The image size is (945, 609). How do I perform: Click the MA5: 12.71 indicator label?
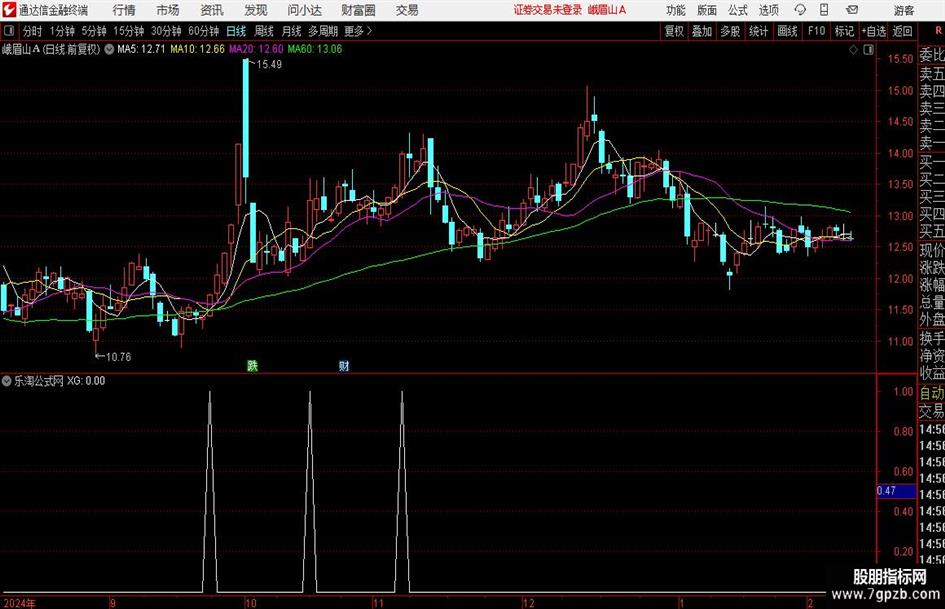tap(141, 49)
